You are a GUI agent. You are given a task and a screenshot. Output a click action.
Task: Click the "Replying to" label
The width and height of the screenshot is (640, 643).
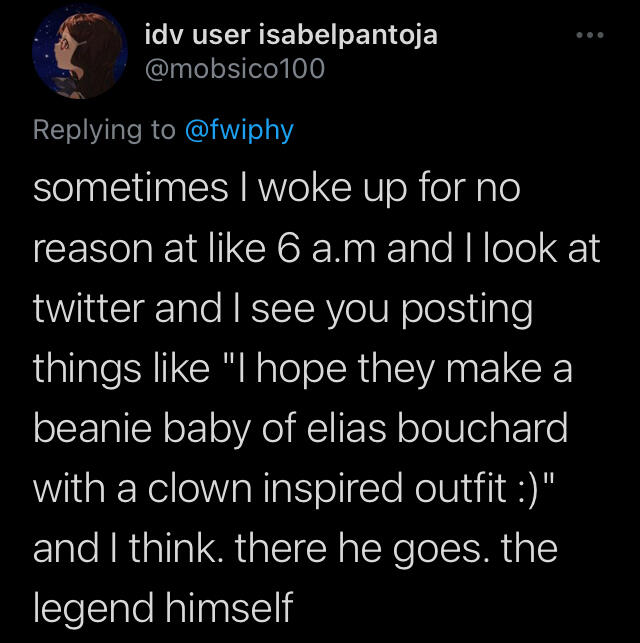[x=105, y=131]
